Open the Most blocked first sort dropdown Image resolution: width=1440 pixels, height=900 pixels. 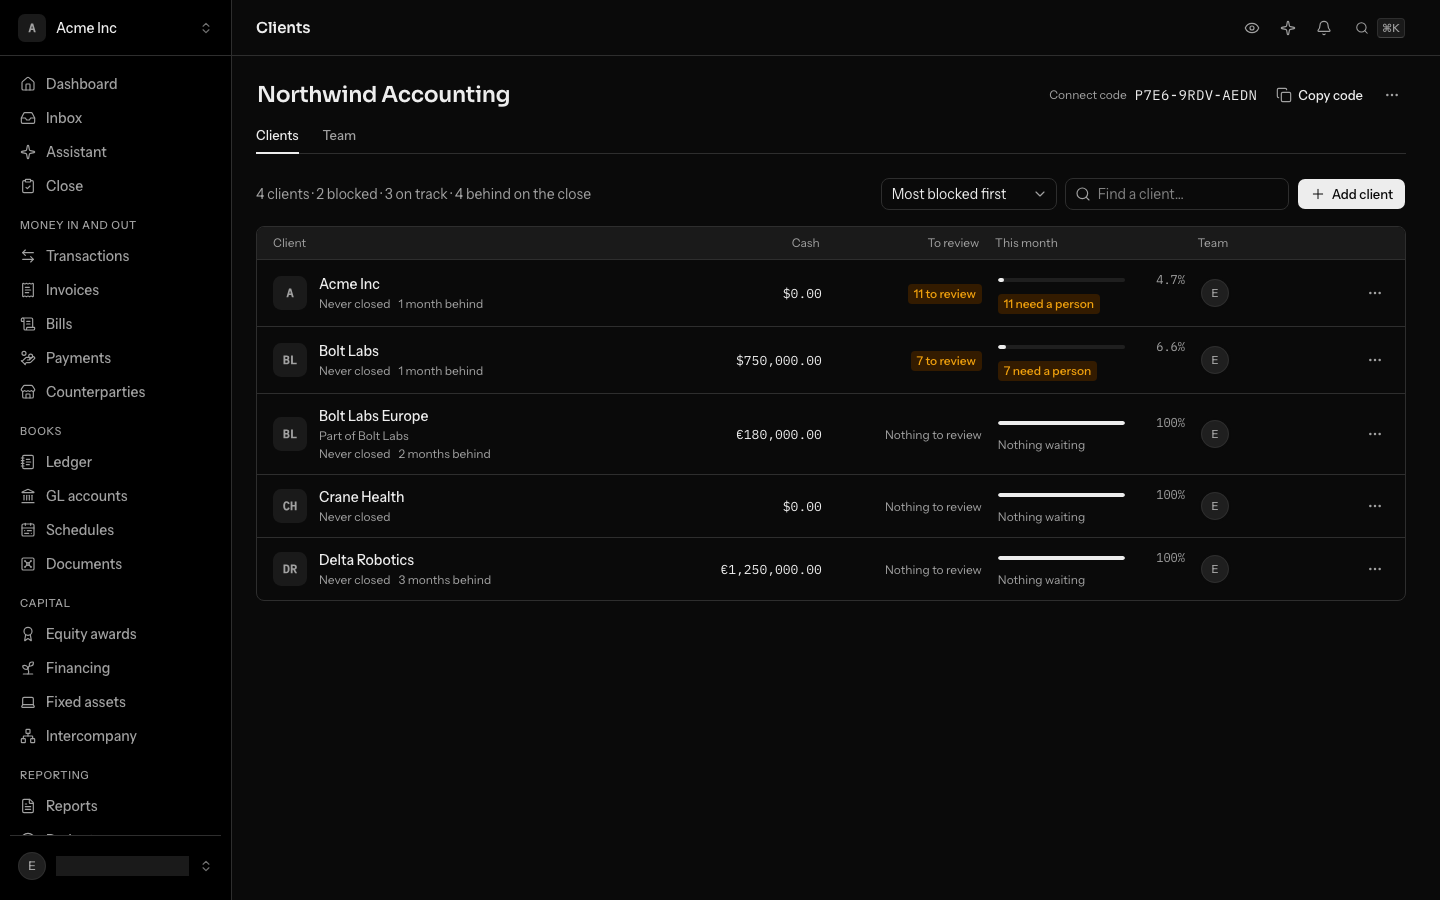(968, 194)
